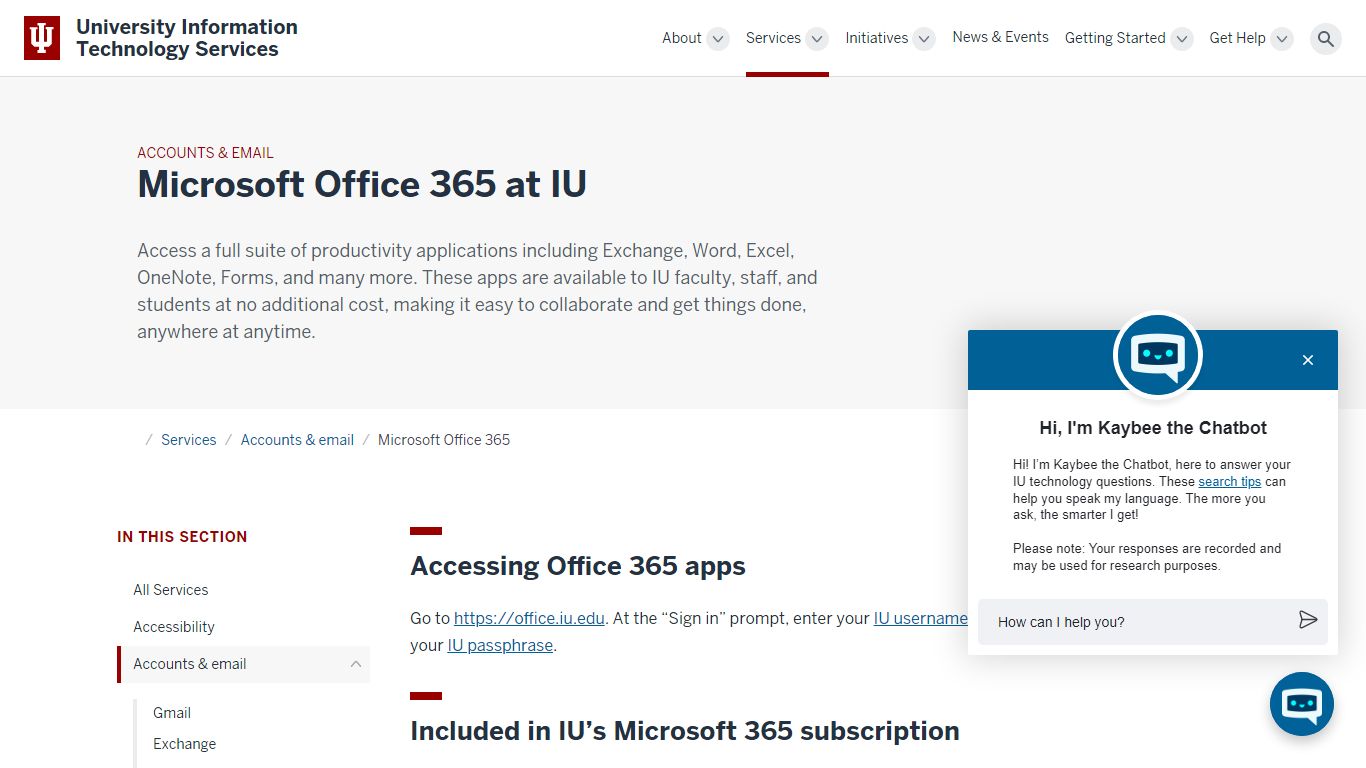
Task: Open the Initiatives nav item
Action: (x=877, y=38)
